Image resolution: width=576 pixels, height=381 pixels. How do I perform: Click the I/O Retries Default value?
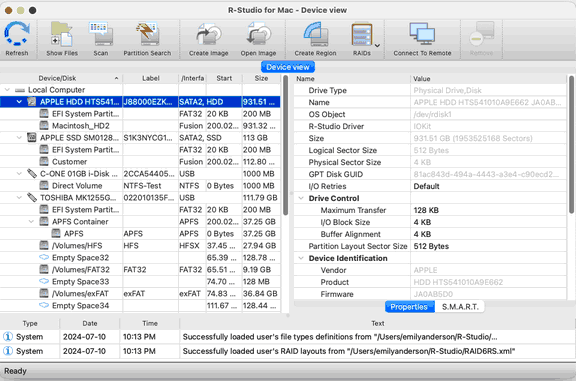[426, 186]
